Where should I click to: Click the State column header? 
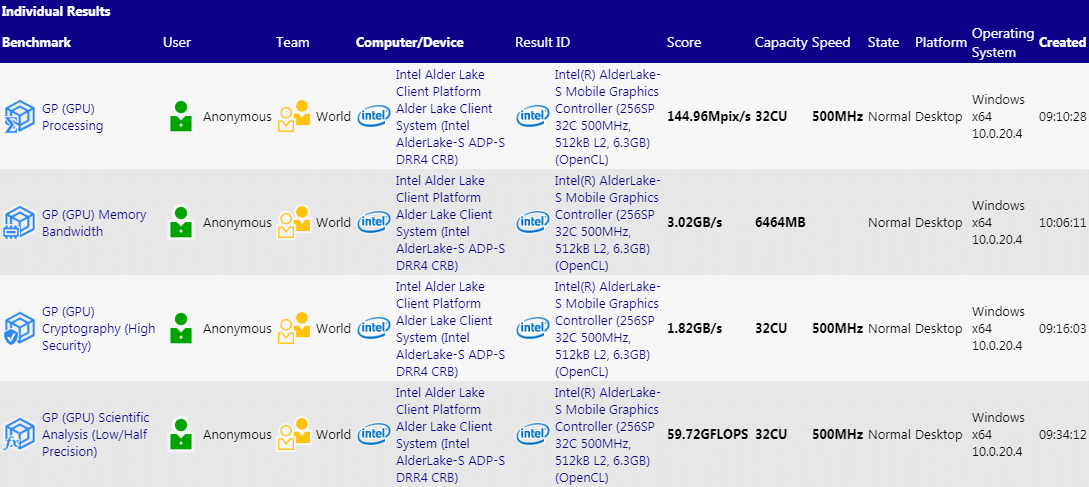click(883, 42)
